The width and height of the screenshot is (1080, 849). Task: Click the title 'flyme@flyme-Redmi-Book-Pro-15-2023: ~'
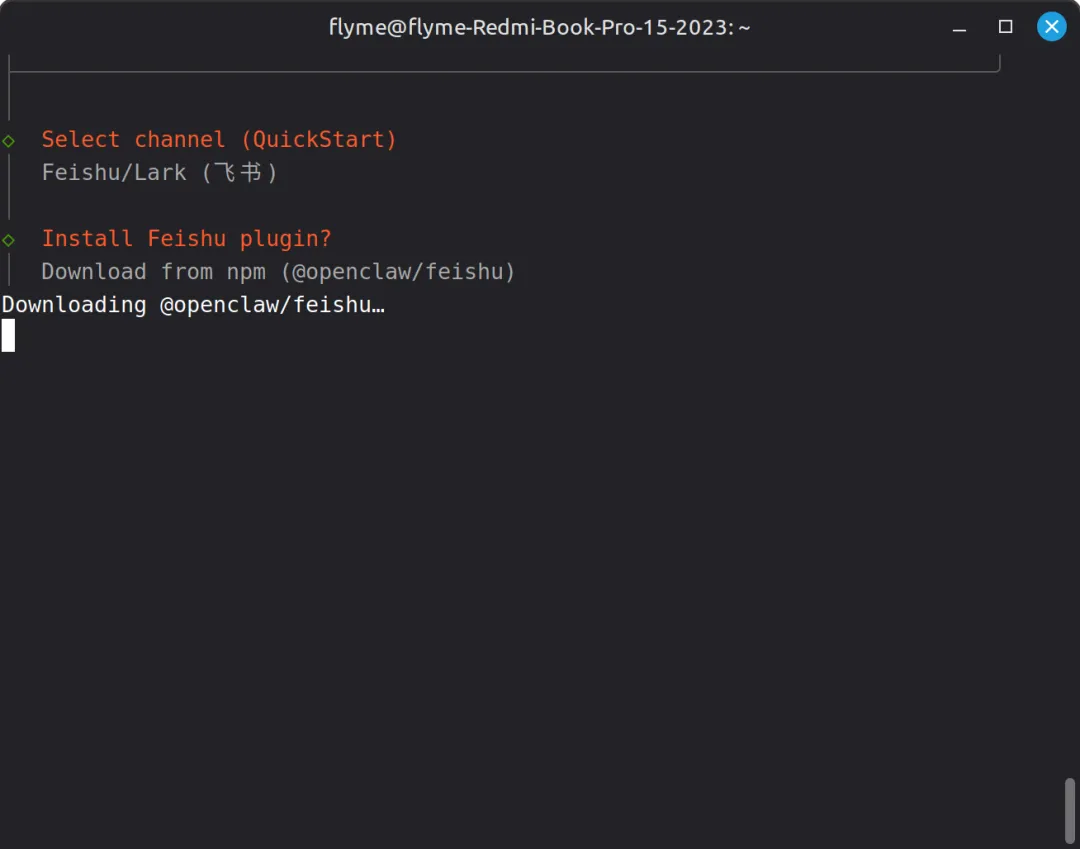click(x=539, y=28)
